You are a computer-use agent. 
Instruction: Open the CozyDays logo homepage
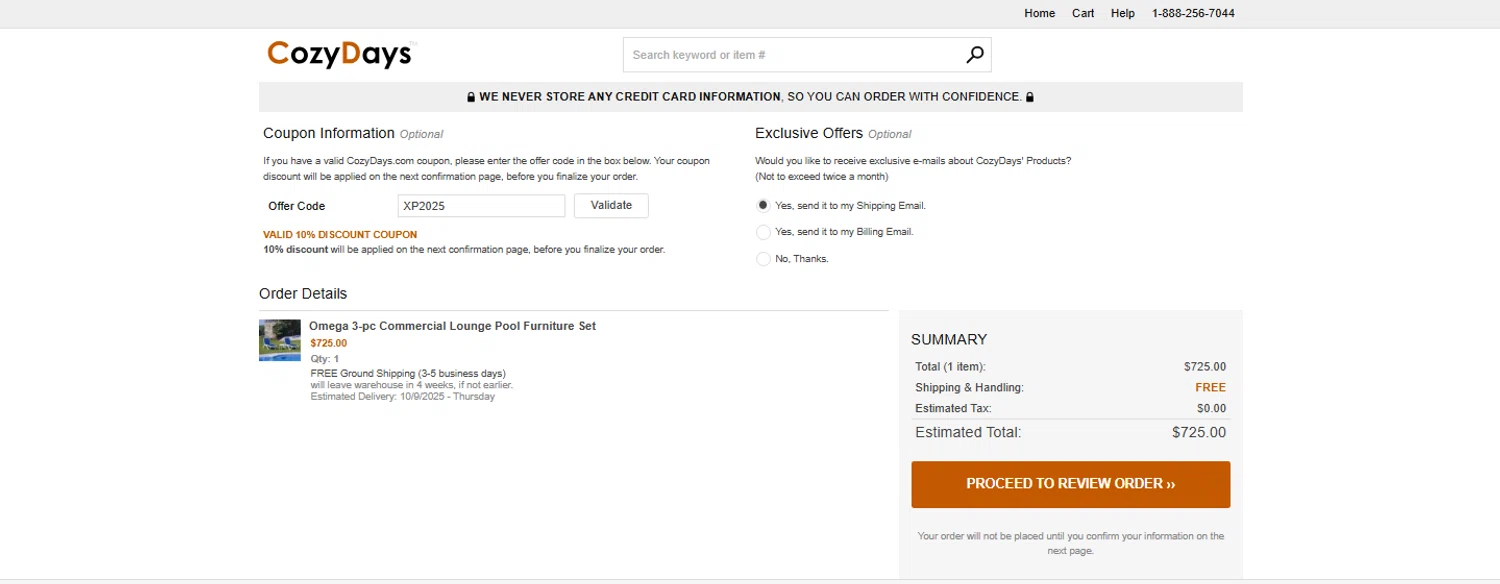pyautogui.click(x=340, y=54)
